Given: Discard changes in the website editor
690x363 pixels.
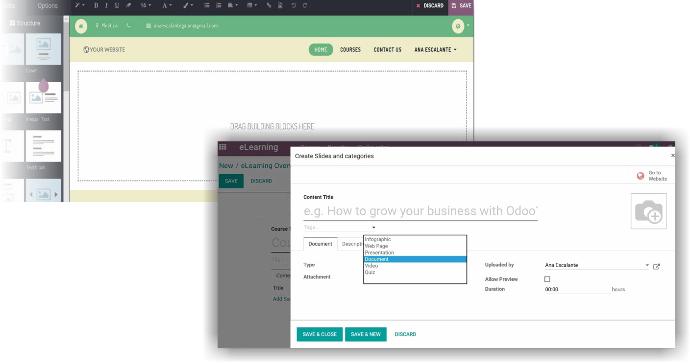Looking at the screenshot, I should [x=430, y=5].
